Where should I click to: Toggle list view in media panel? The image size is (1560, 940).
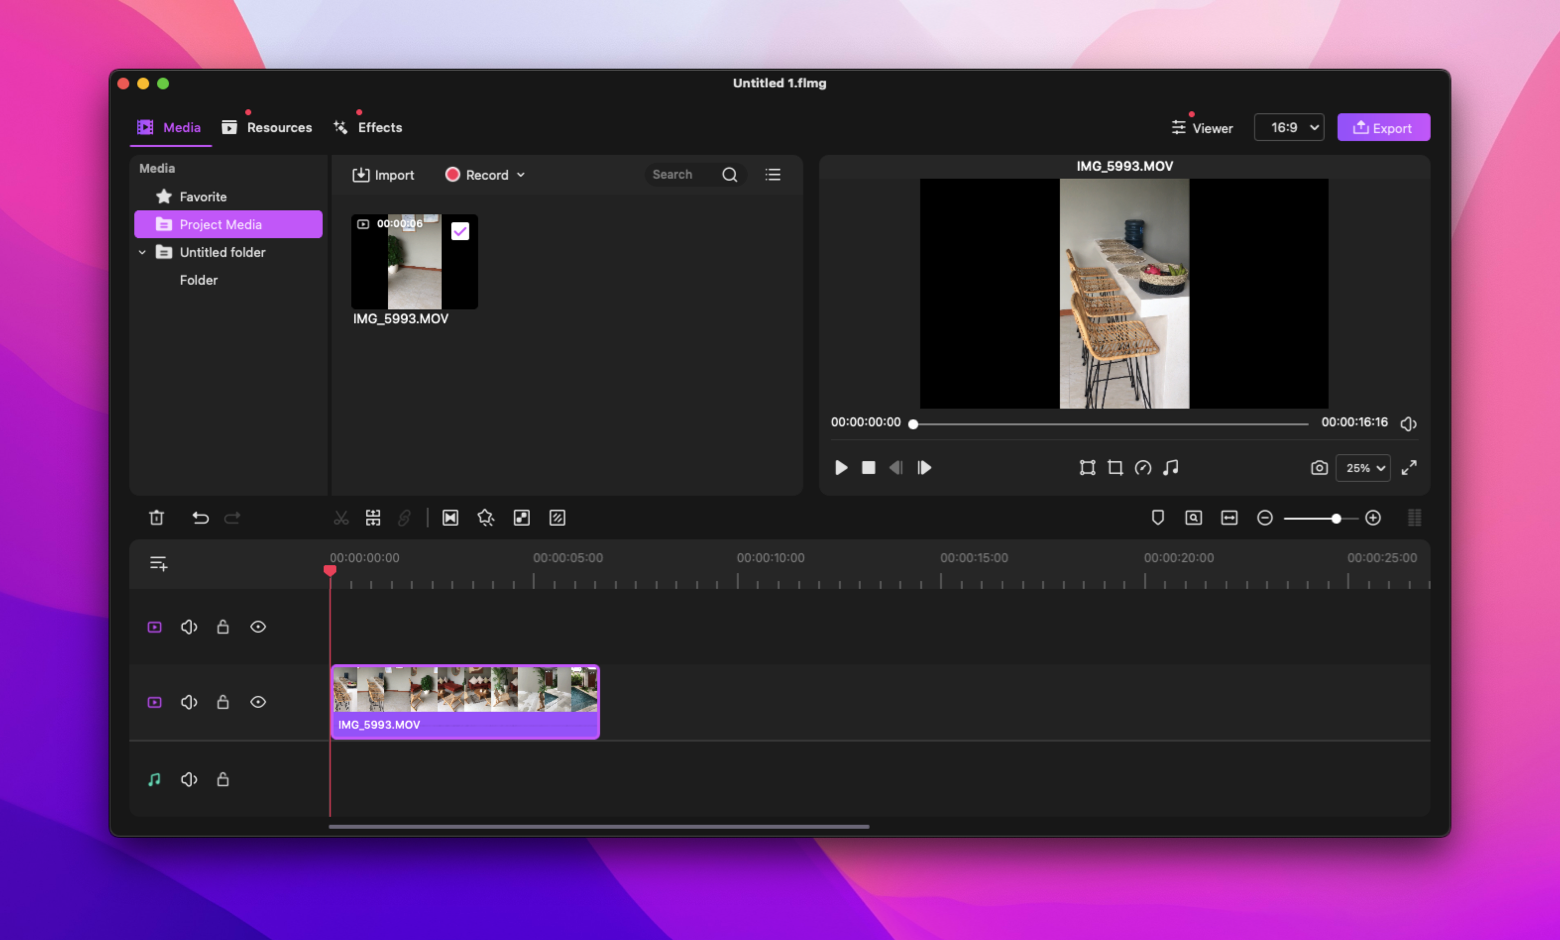pos(773,175)
